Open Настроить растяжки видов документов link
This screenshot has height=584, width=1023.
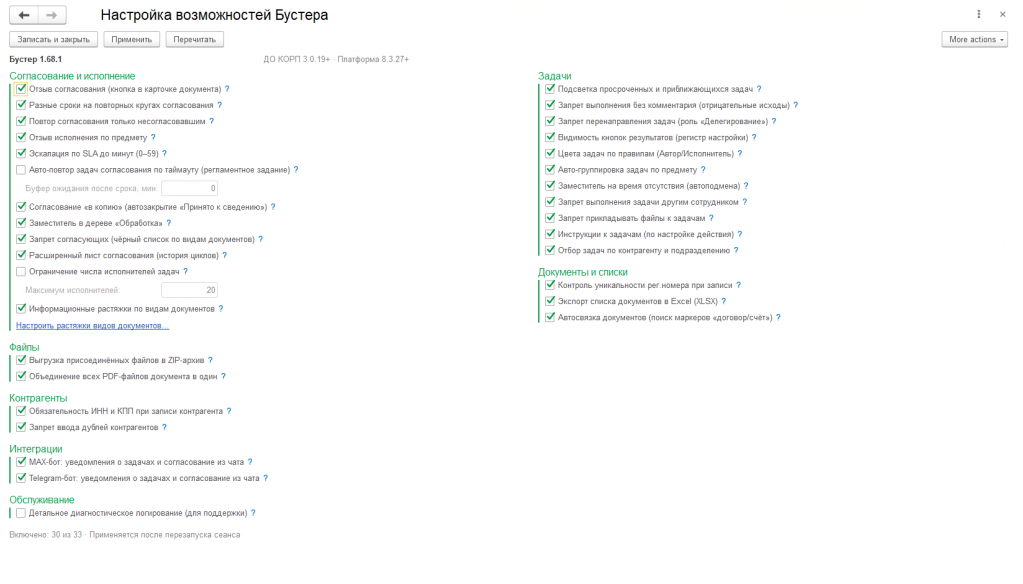[x=92, y=326]
